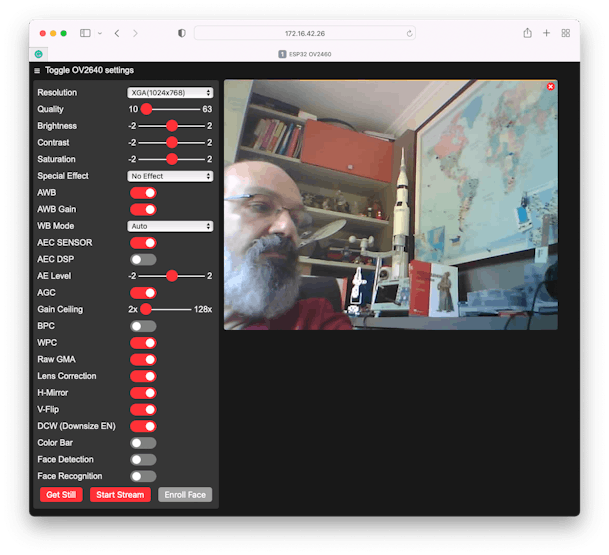Viewport: 609px width, 555px height.
Task: Switch off Lens Correction
Action: (x=143, y=376)
